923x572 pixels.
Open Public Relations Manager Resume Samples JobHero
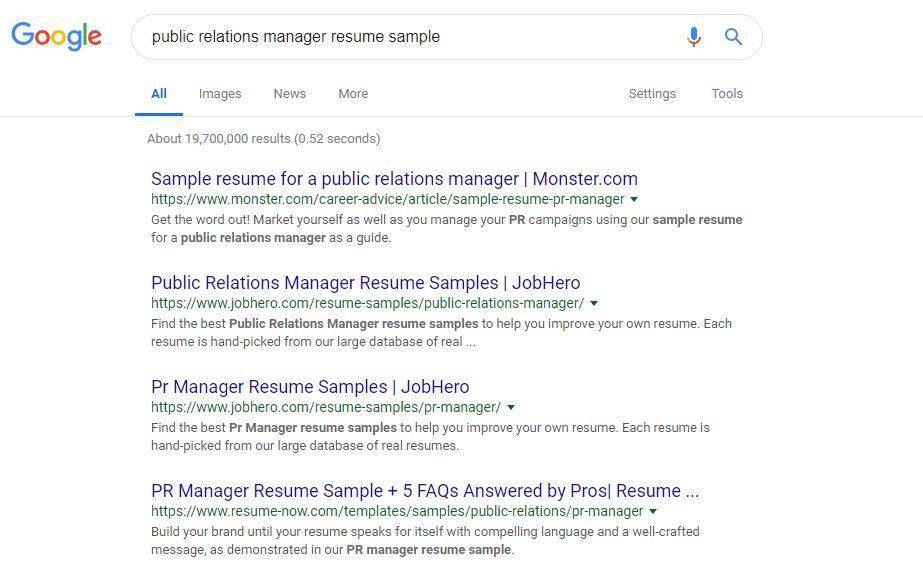point(366,283)
